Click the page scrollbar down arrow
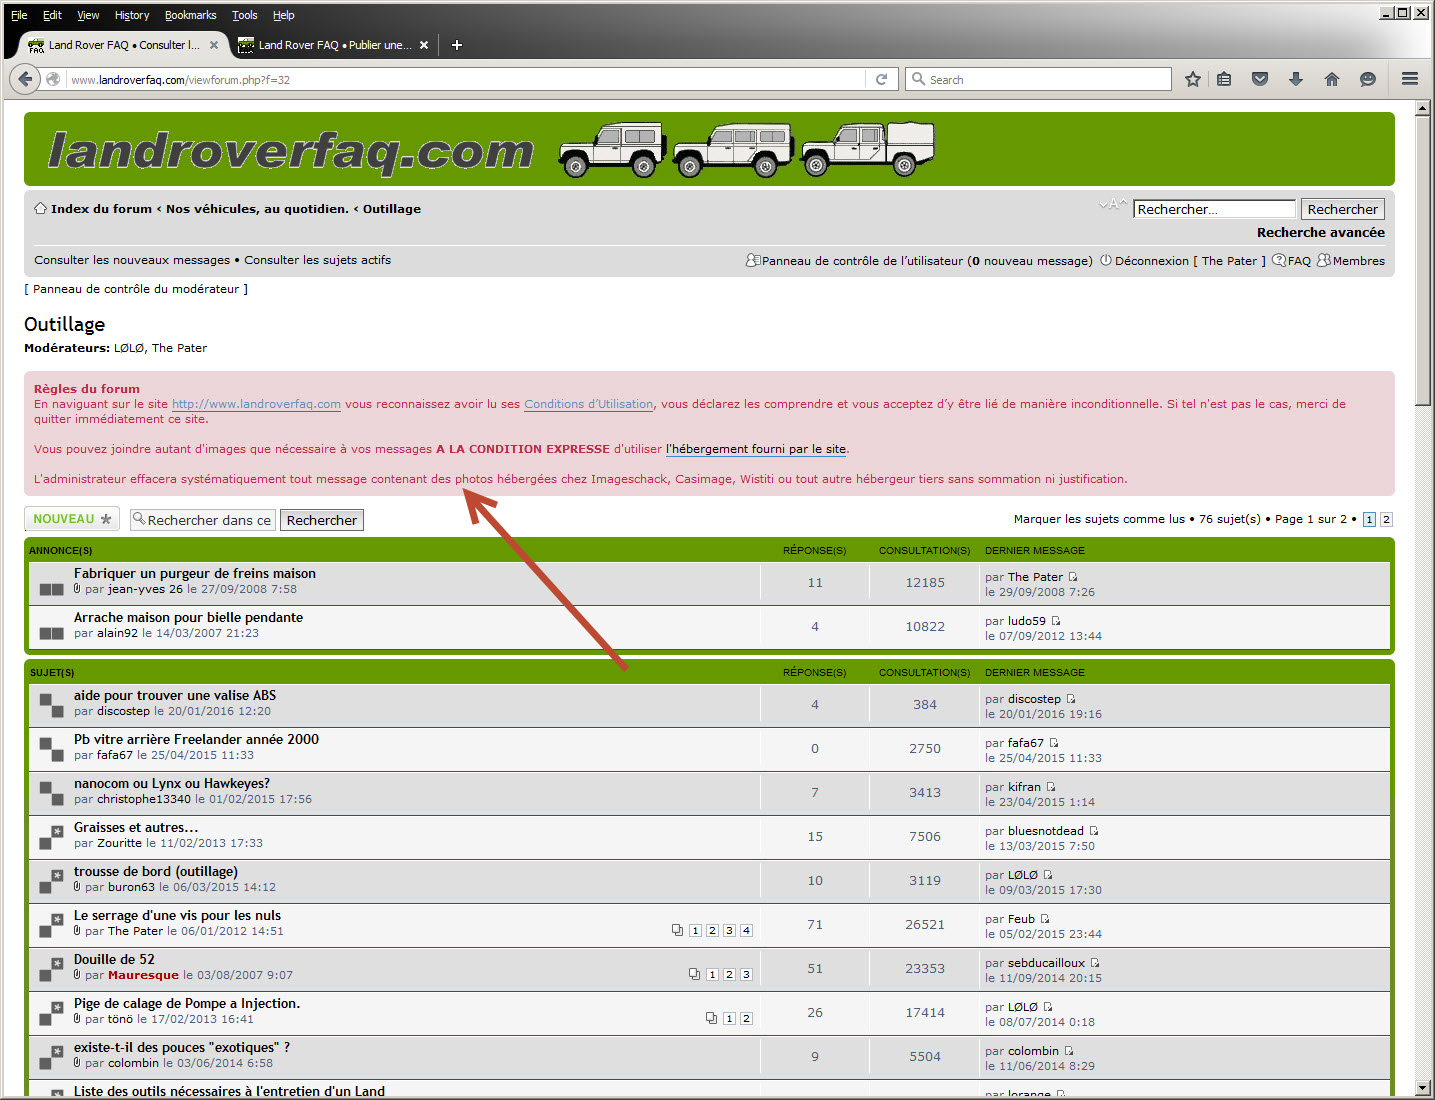1435x1100 pixels. [x=1422, y=1088]
